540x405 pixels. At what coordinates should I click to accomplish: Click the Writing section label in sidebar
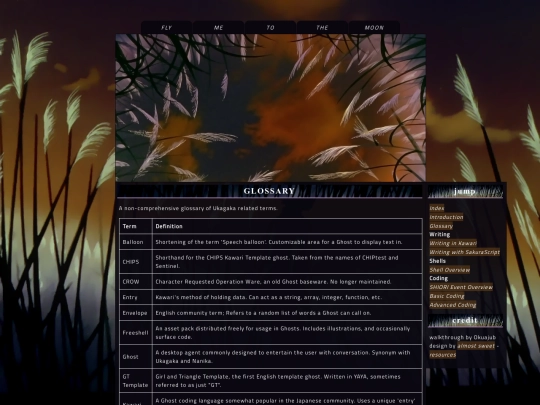coord(439,235)
